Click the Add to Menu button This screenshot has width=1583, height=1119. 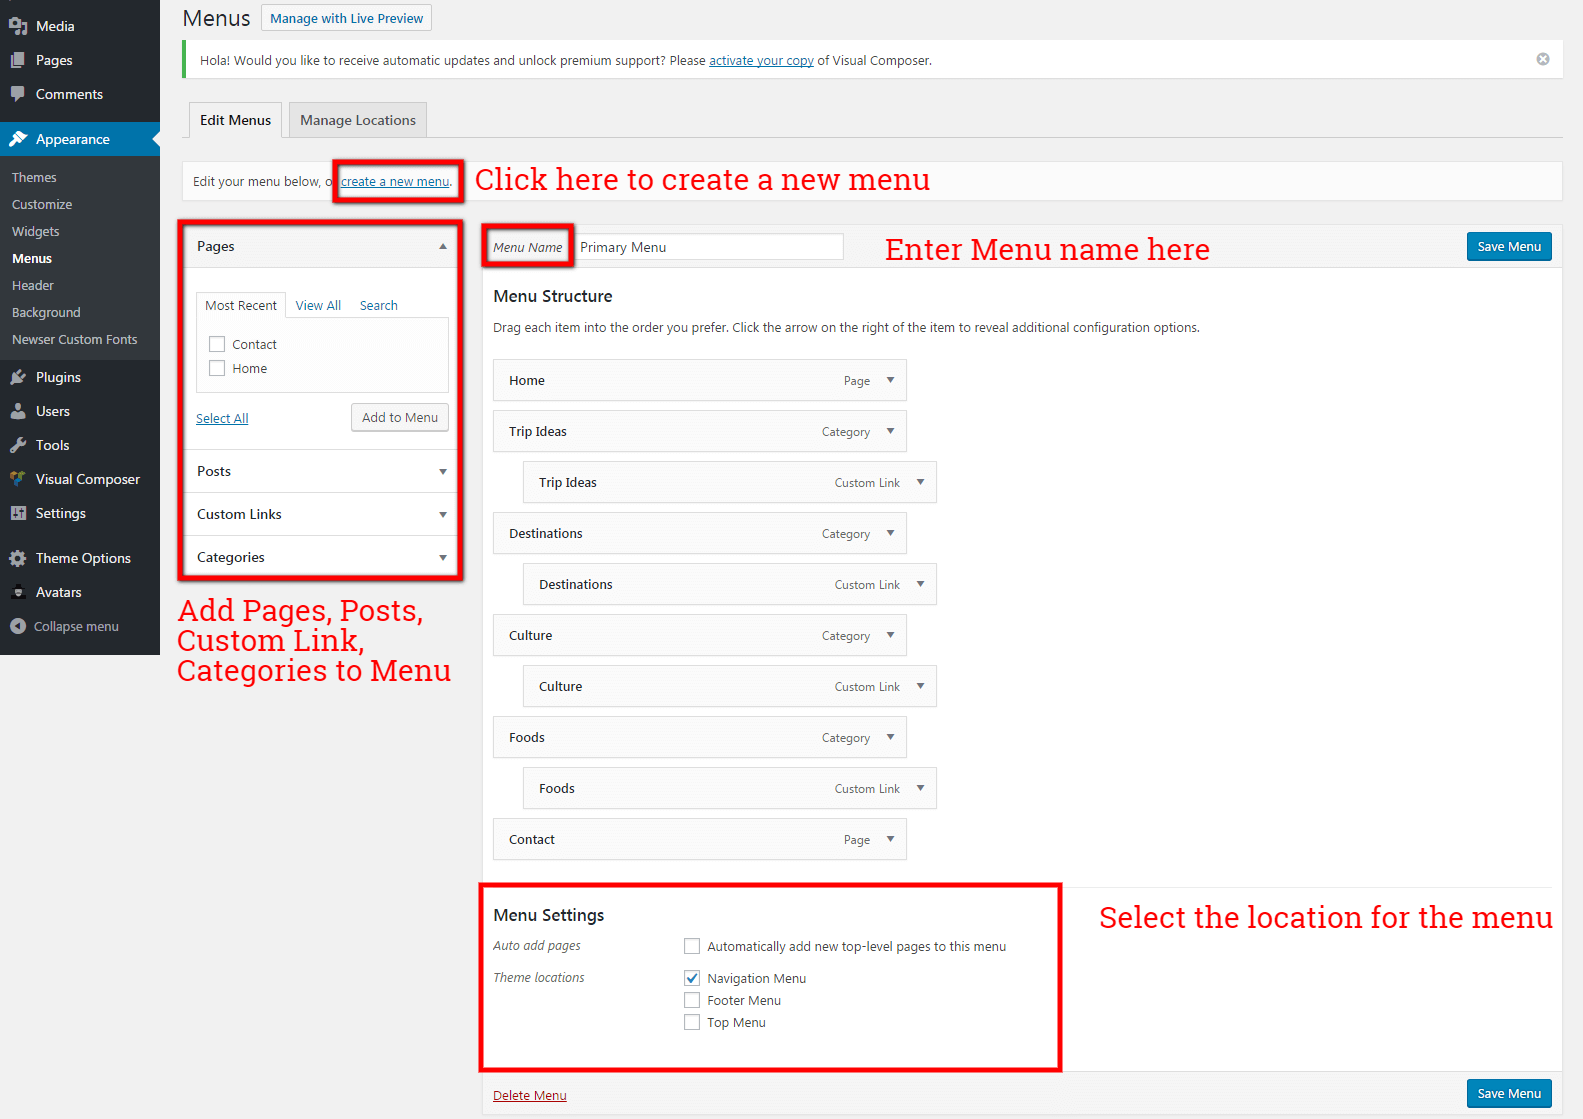[399, 418]
